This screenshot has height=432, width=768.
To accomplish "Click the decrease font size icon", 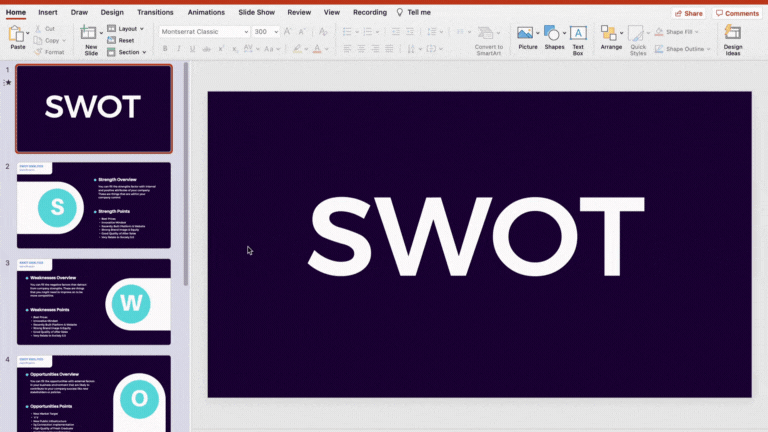I will (302, 31).
